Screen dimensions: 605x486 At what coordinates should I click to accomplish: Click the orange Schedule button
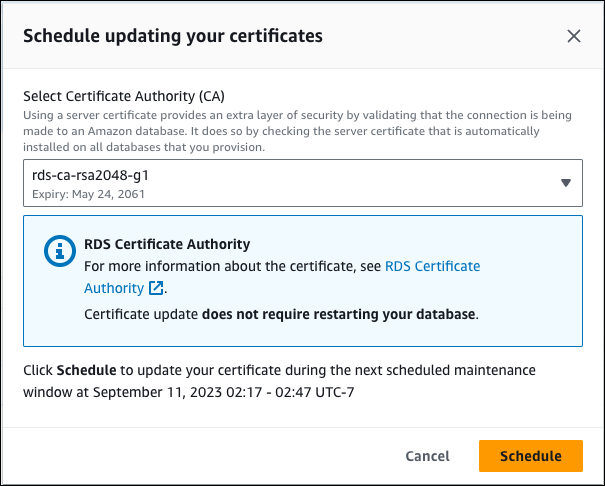[530, 455]
